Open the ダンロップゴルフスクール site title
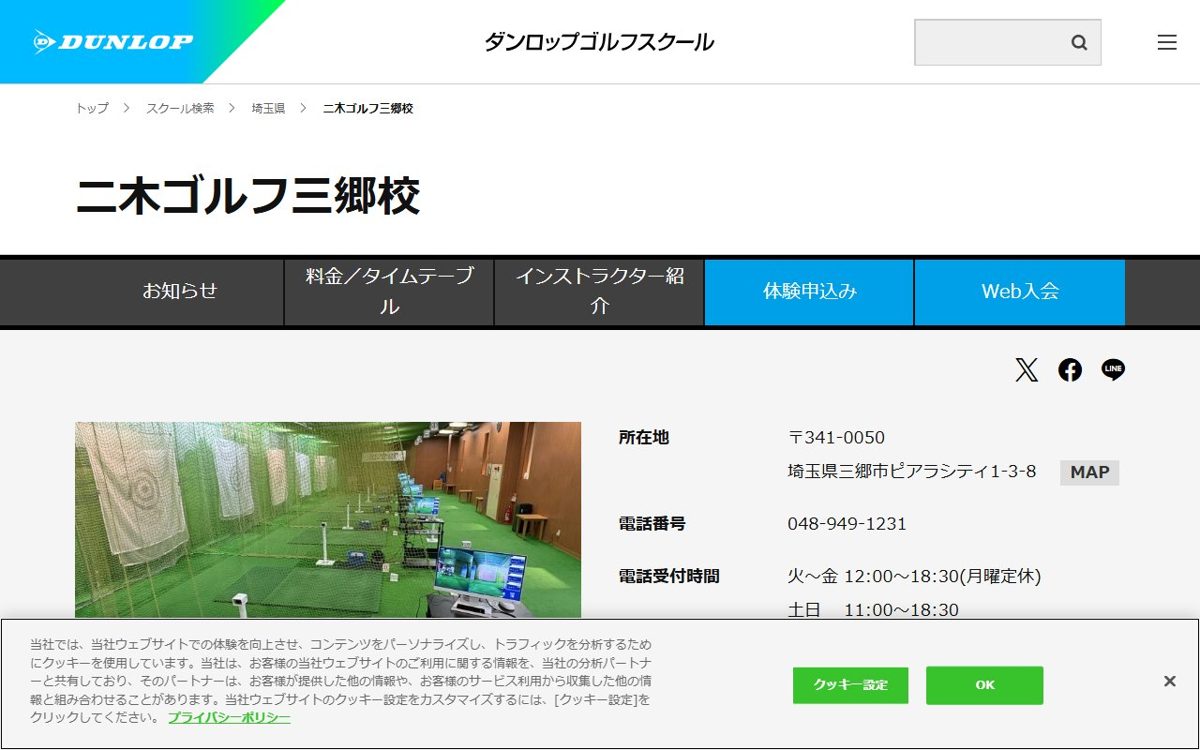 pos(599,42)
